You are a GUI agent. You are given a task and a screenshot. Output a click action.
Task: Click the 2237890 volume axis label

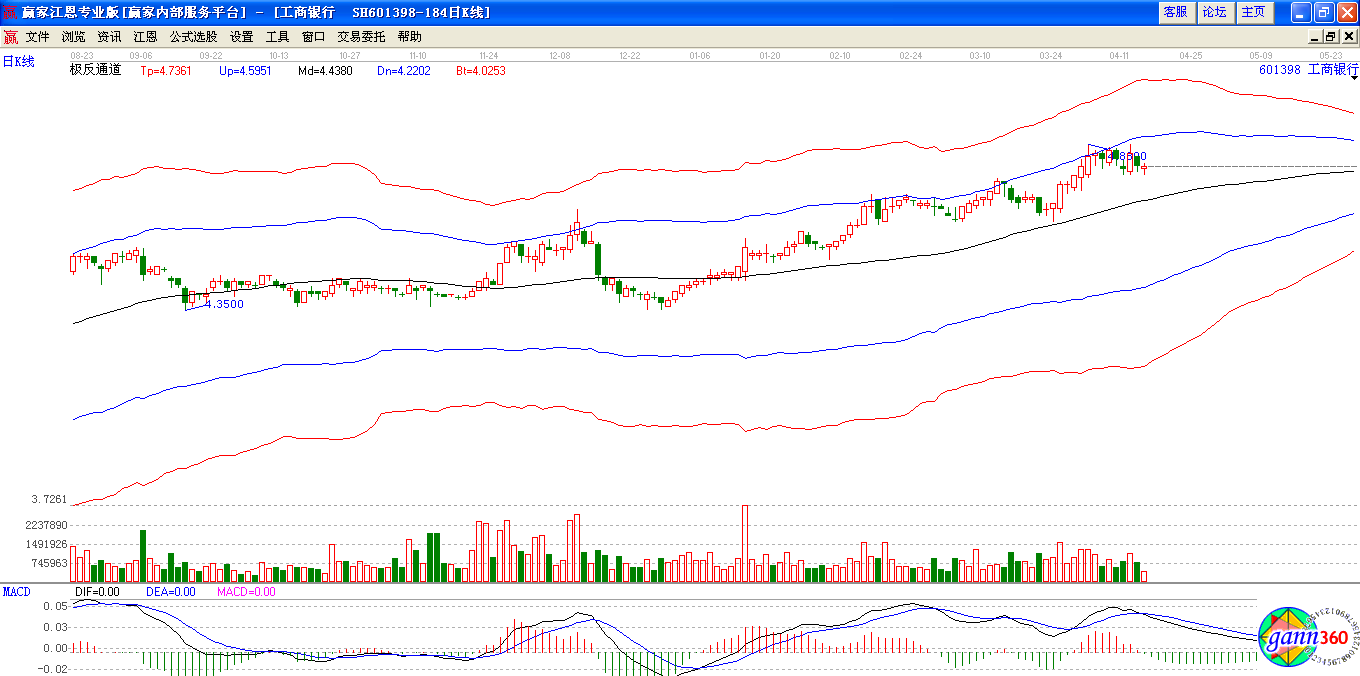coord(45,525)
